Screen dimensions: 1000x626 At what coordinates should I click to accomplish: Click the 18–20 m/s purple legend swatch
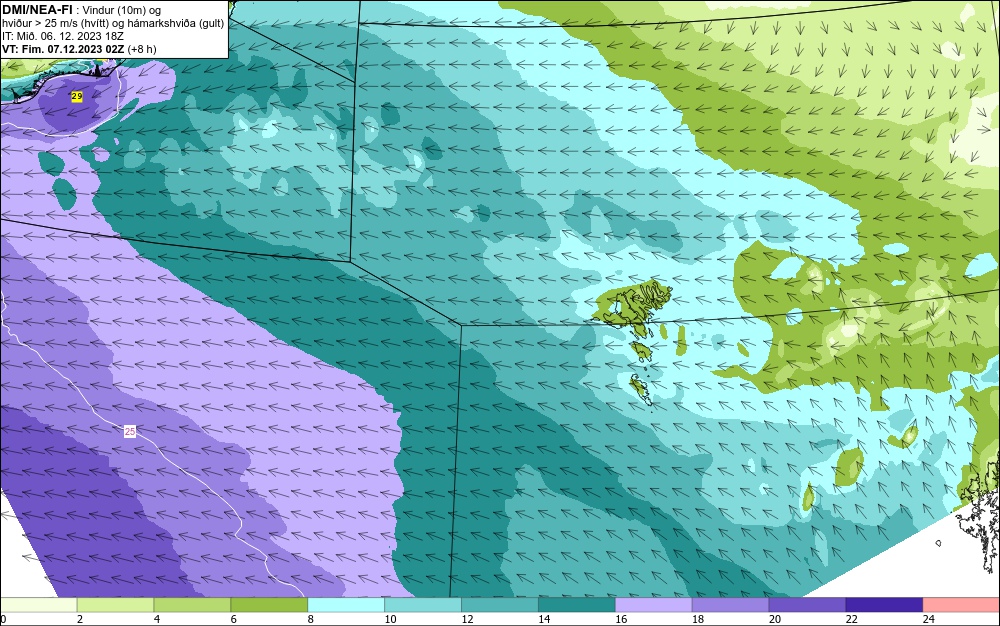730,605
